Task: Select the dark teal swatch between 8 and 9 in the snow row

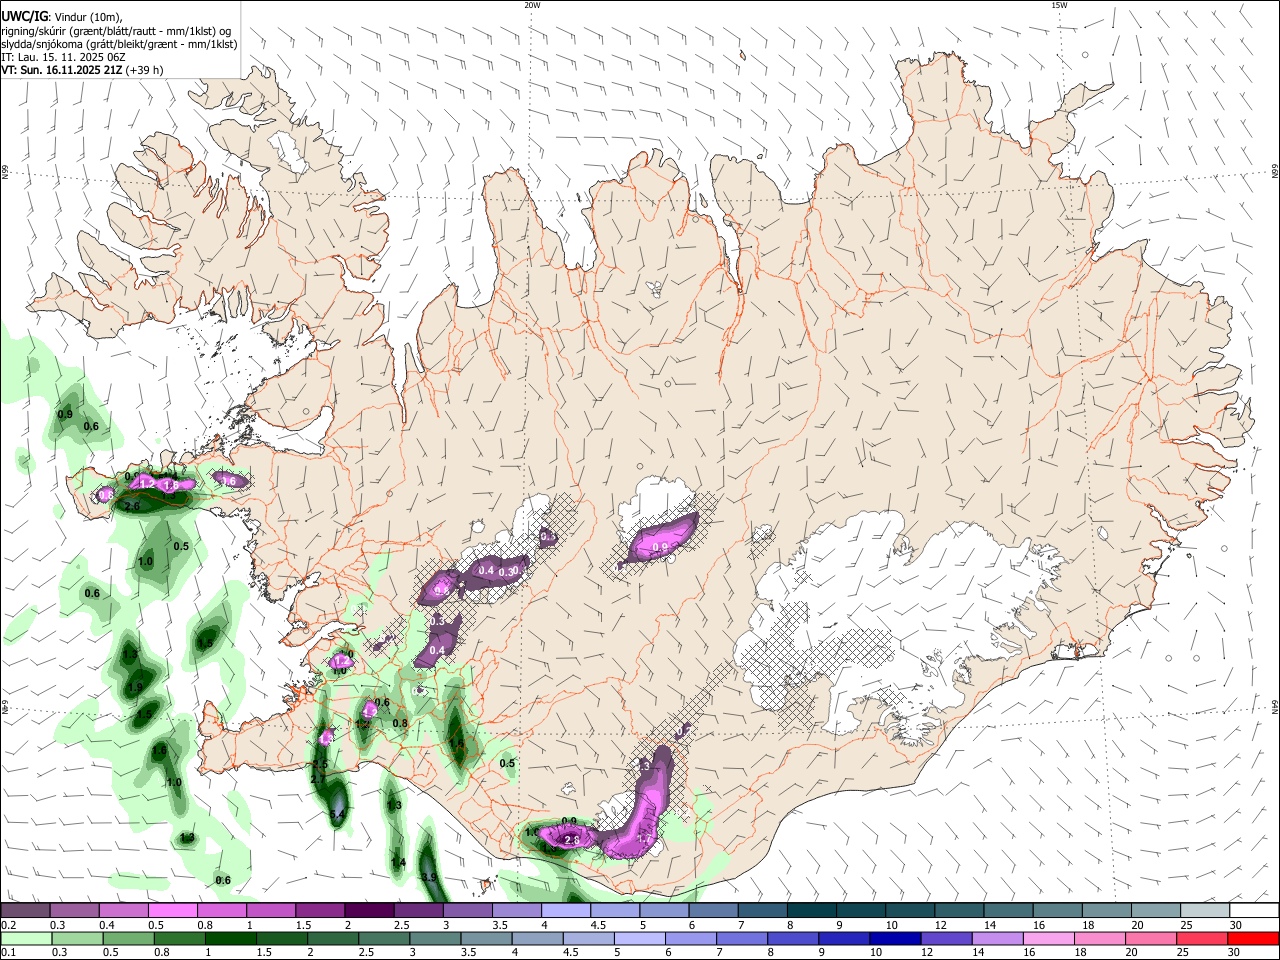Action: click(811, 911)
